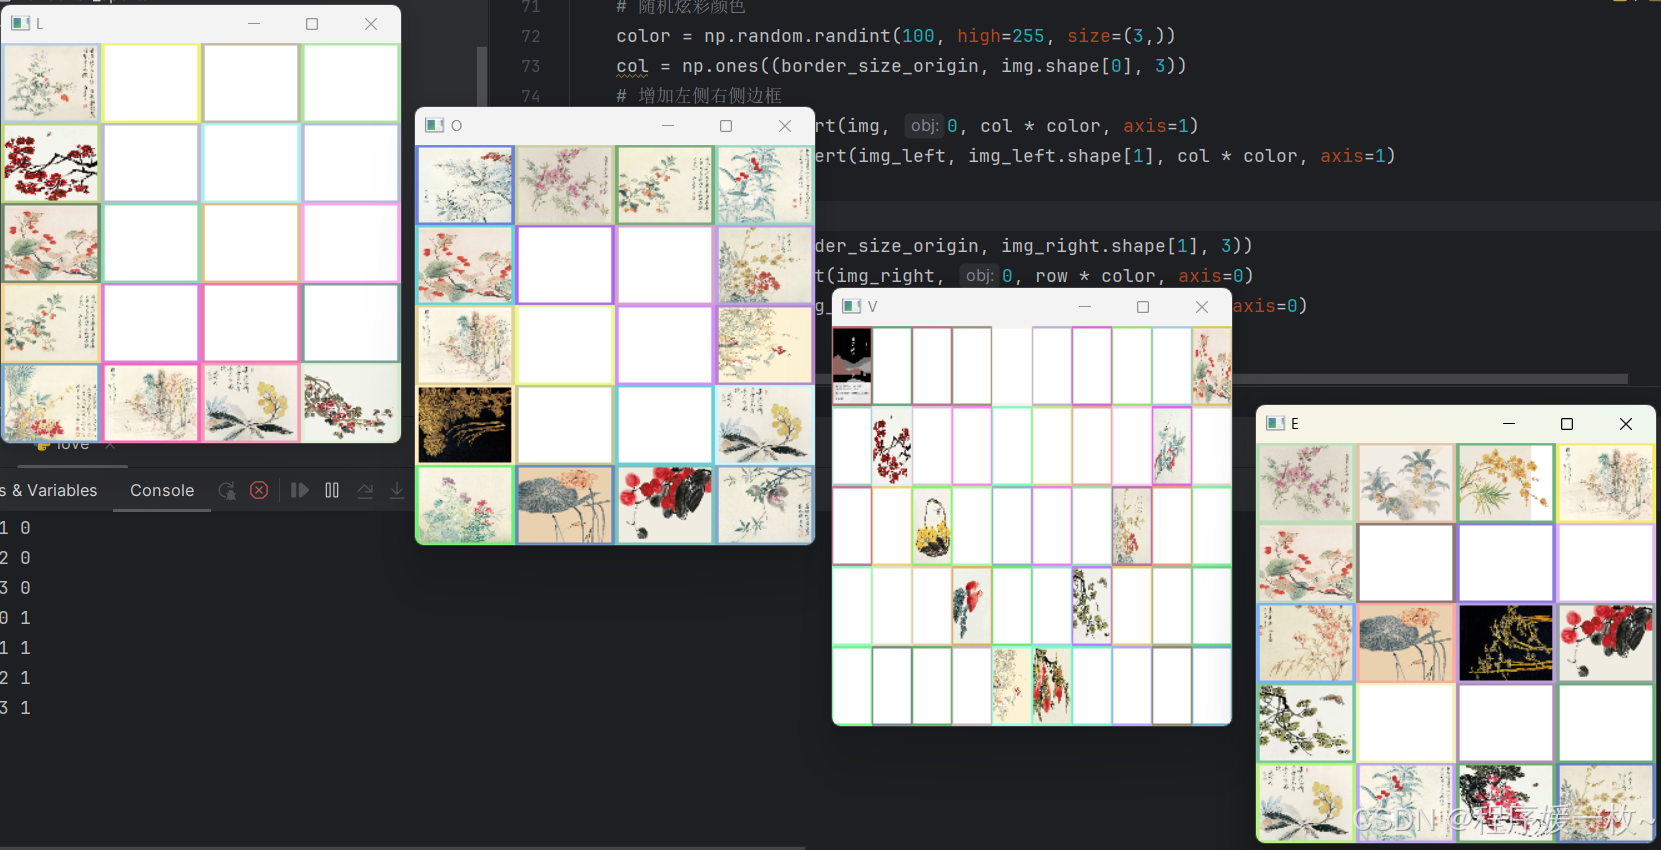
Task: Select the red berry branch painting in window L
Action: tap(350, 403)
